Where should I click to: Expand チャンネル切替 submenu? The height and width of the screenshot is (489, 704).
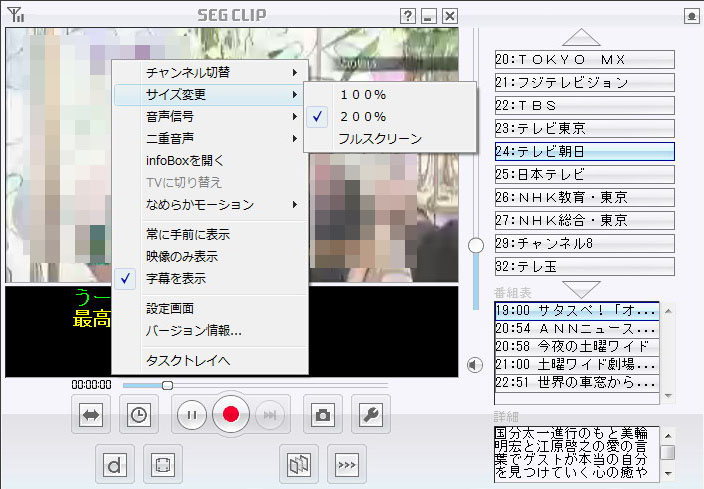click(210, 72)
